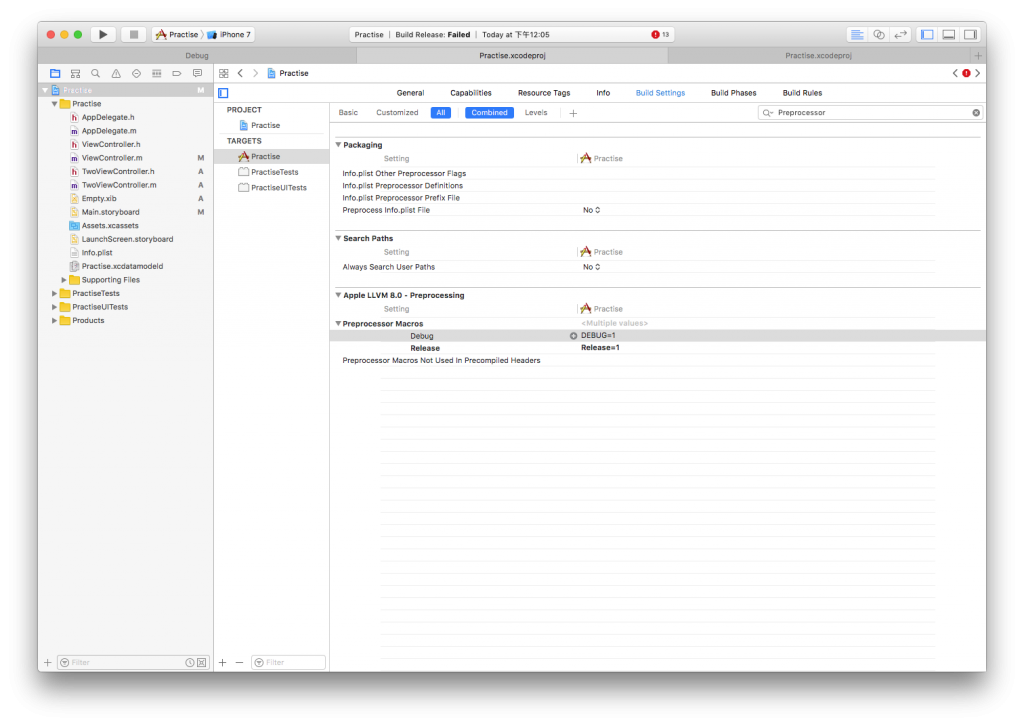
Task: Show the test navigator
Action: pos(136,74)
